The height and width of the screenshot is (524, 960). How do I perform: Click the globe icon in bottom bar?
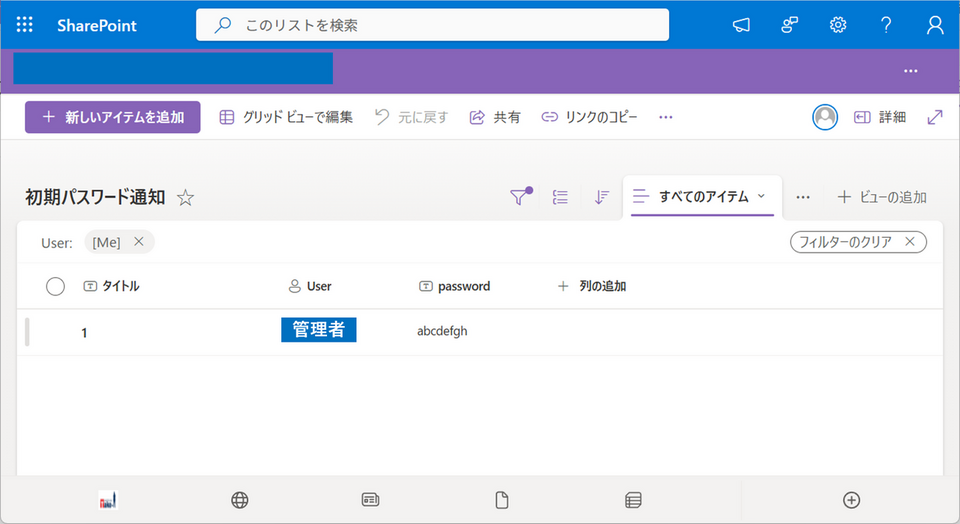(239, 500)
